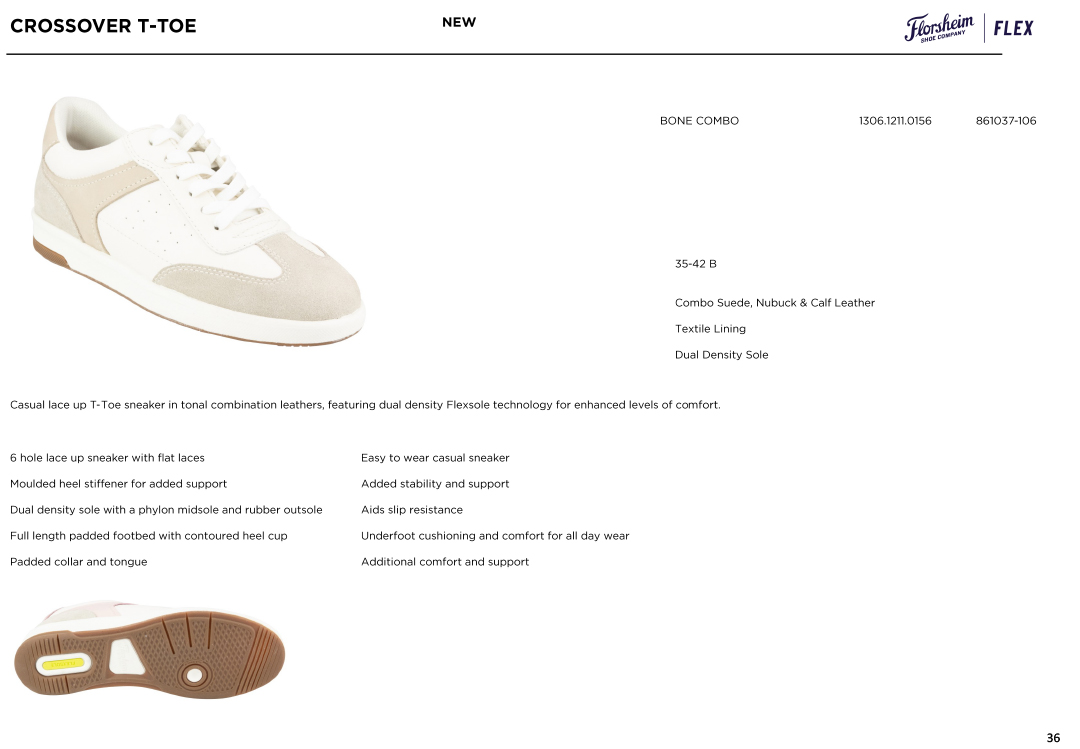Select the Padded collar and tongue feature
The width and height of the screenshot is (1080, 749).
78,562
